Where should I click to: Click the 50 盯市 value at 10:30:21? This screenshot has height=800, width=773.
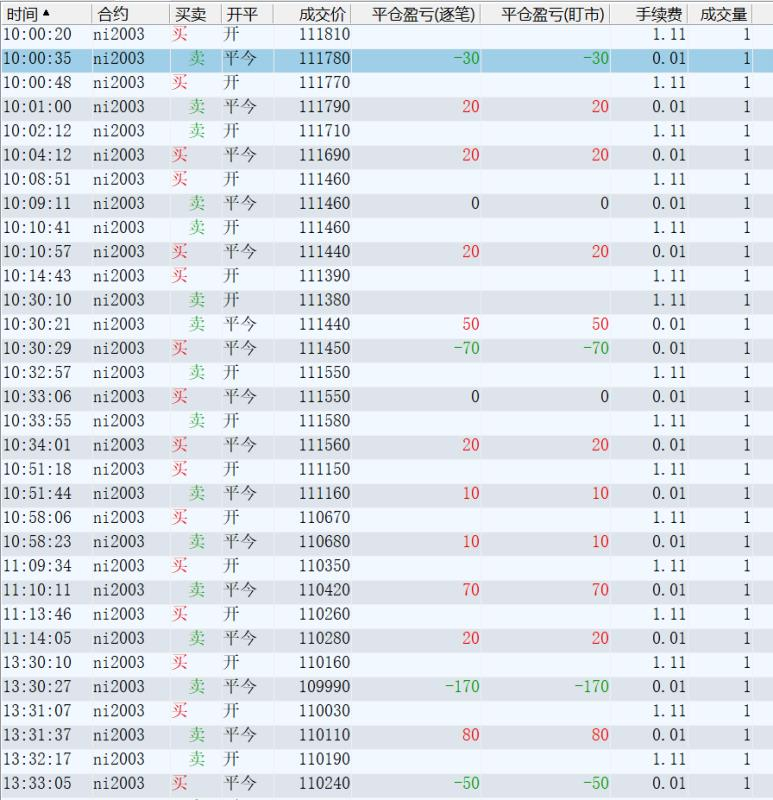(x=601, y=324)
